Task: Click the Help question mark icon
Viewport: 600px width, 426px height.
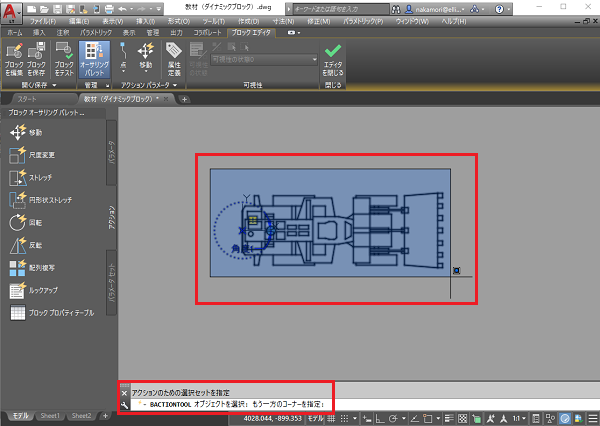Action: (499, 9)
